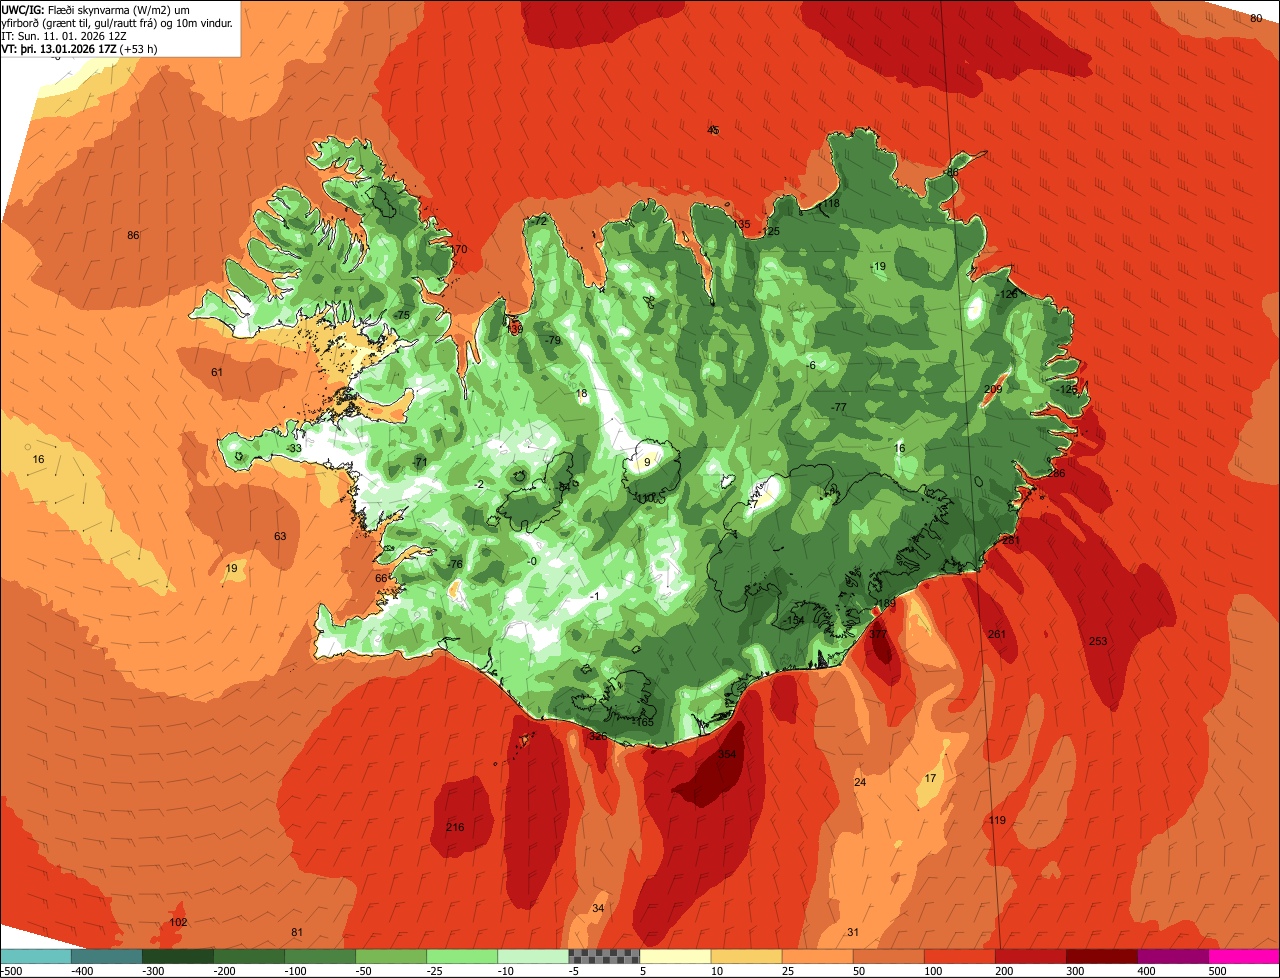The image size is (1280, 978).
Task: Click the ocean value "34" near the bottom edge
Action: click(x=598, y=908)
